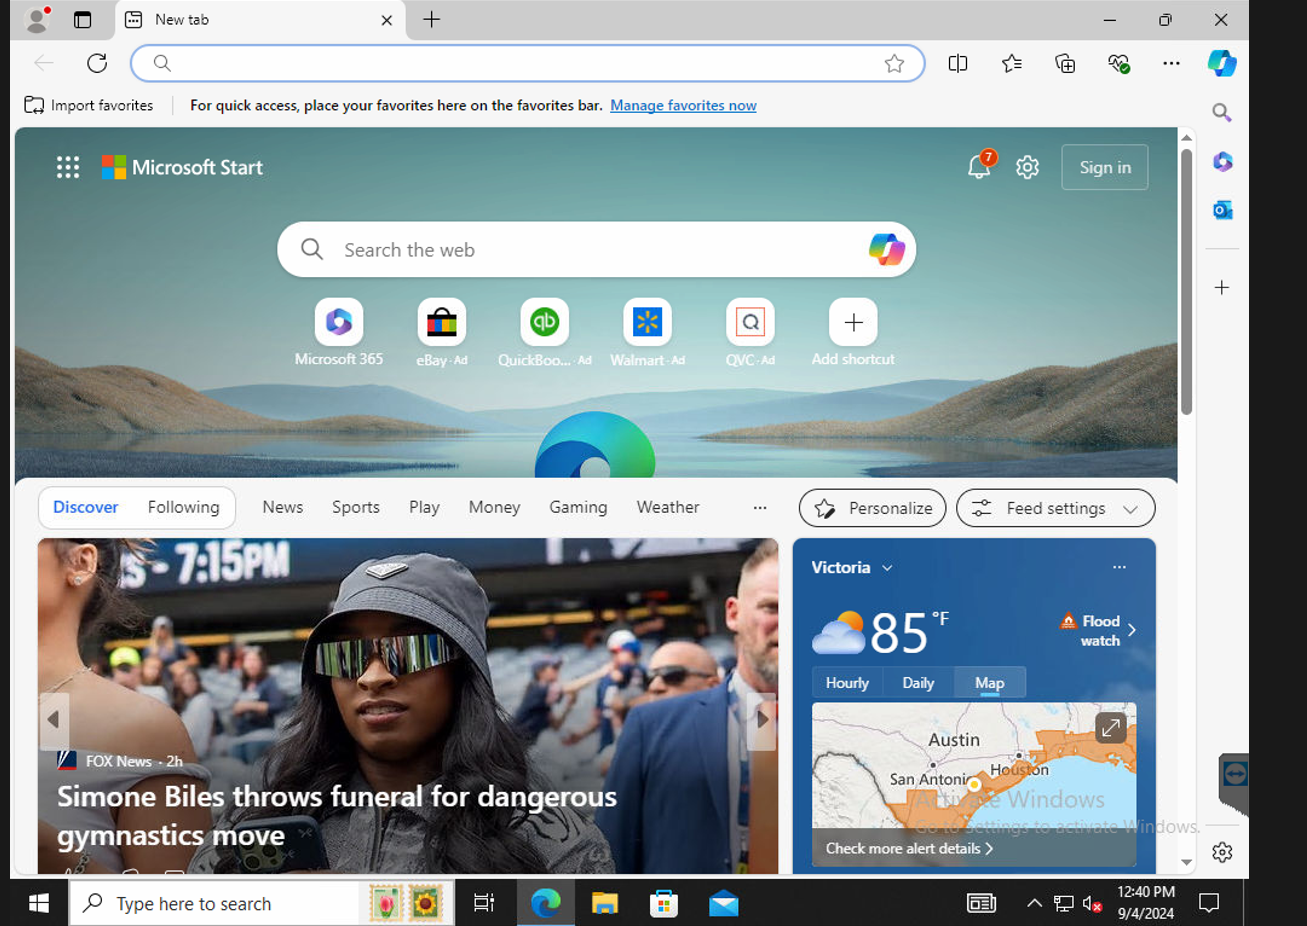Open the Copilot icon in the browser toolbar
Image resolution: width=1307 pixels, height=926 pixels.
coord(1221,63)
